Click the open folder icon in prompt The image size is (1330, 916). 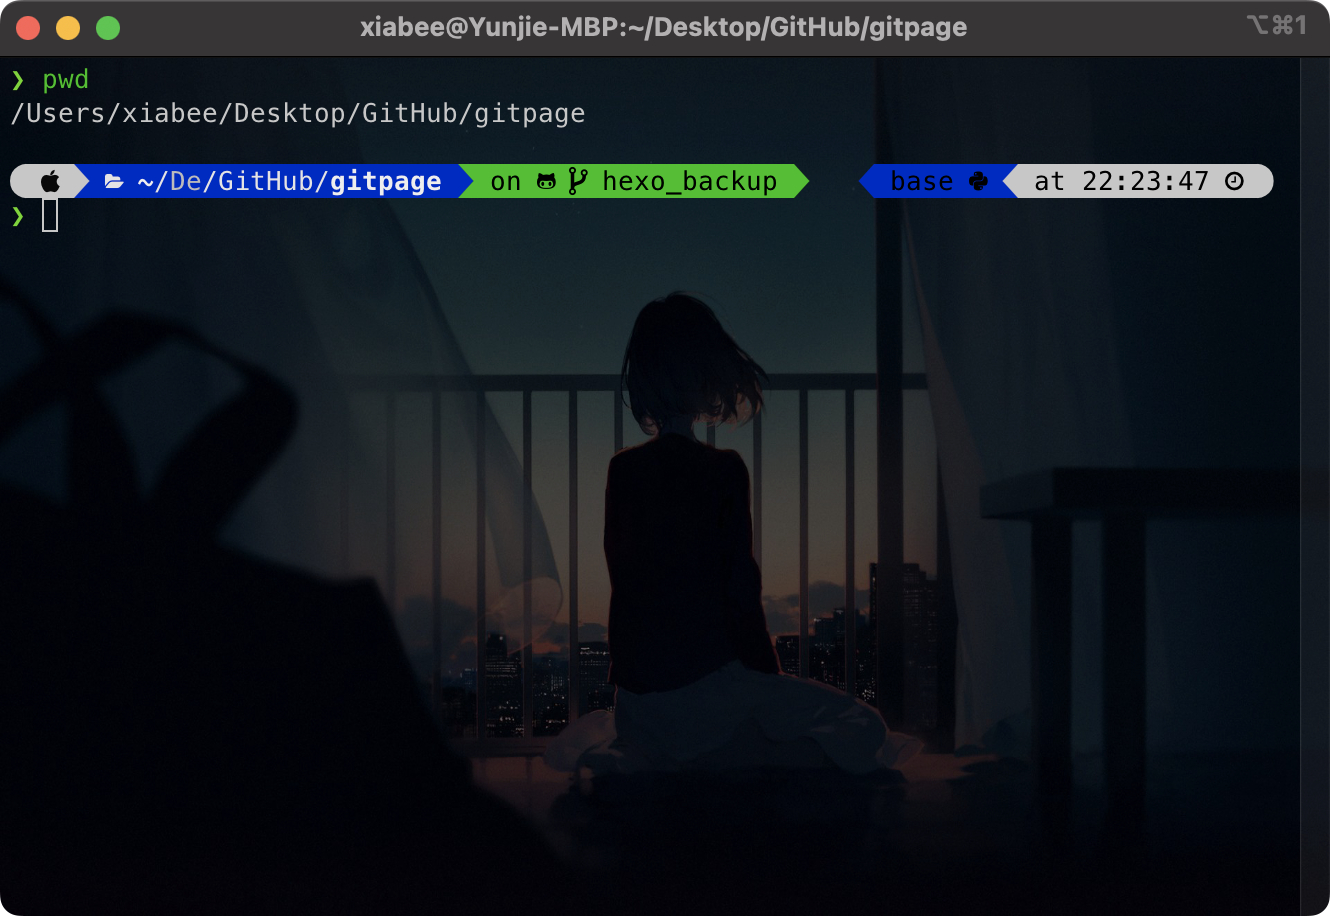(x=114, y=181)
